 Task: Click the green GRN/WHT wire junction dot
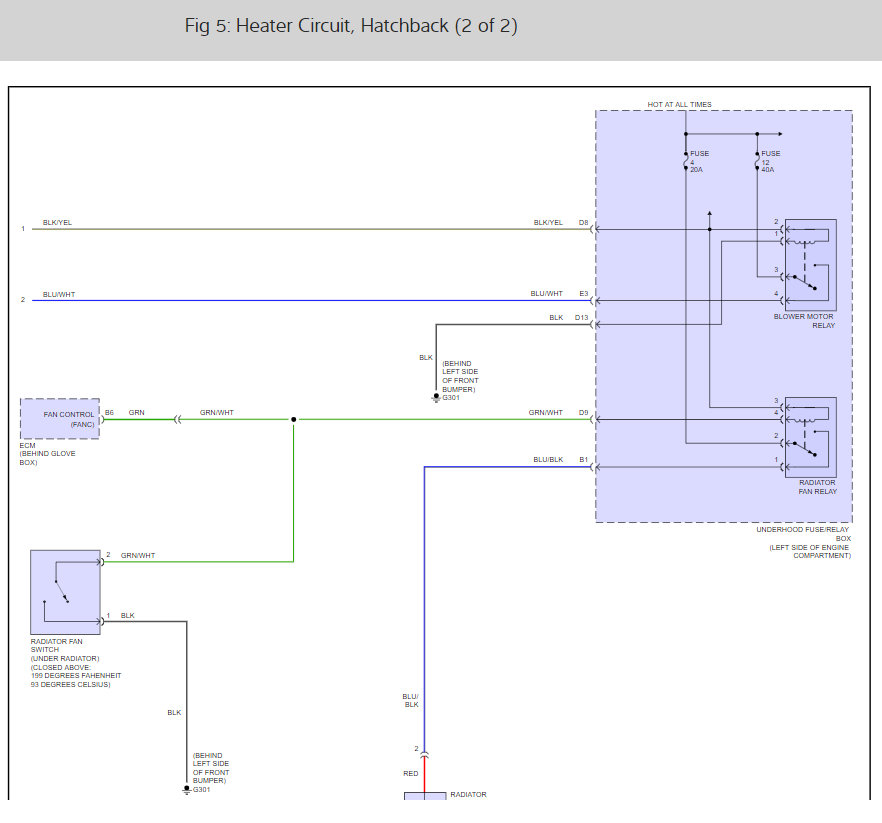click(294, 419)
